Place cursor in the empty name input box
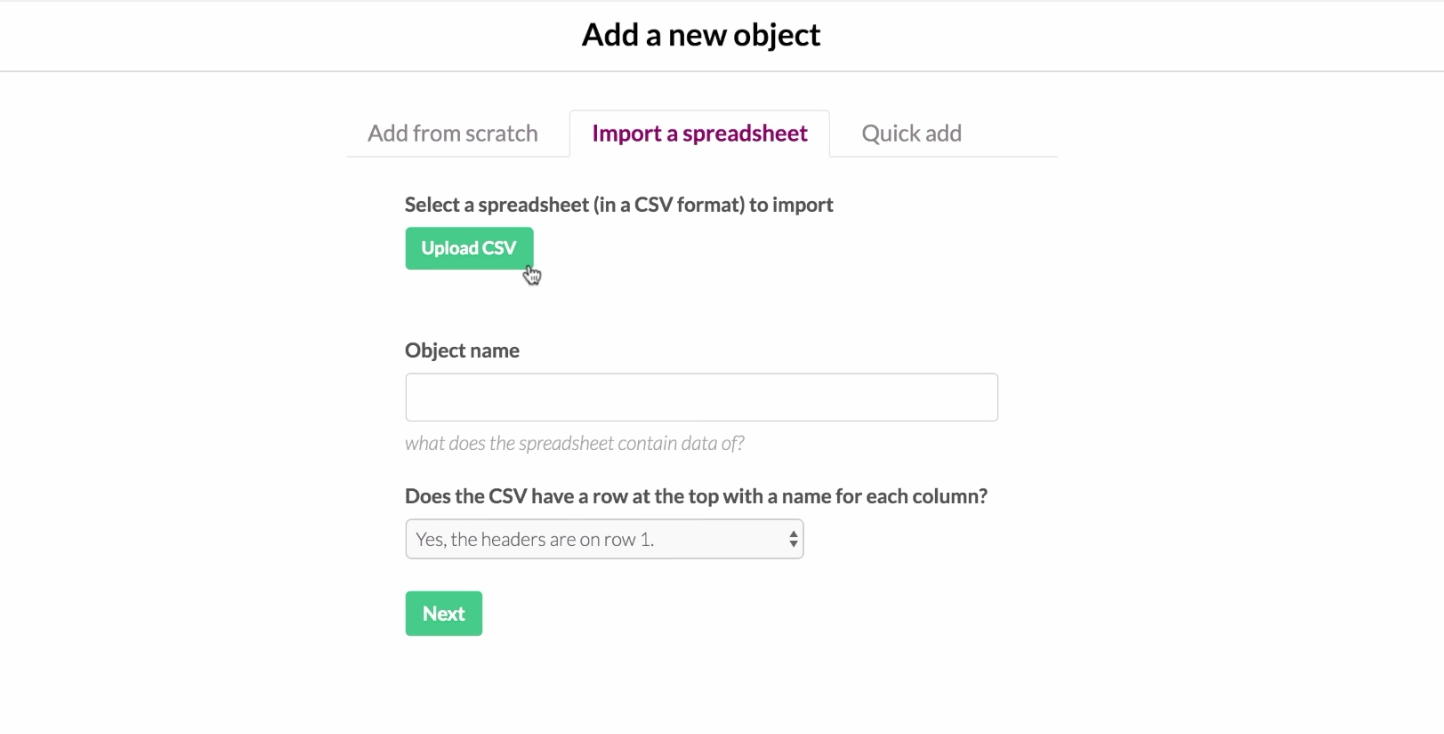 pos(701,397)
